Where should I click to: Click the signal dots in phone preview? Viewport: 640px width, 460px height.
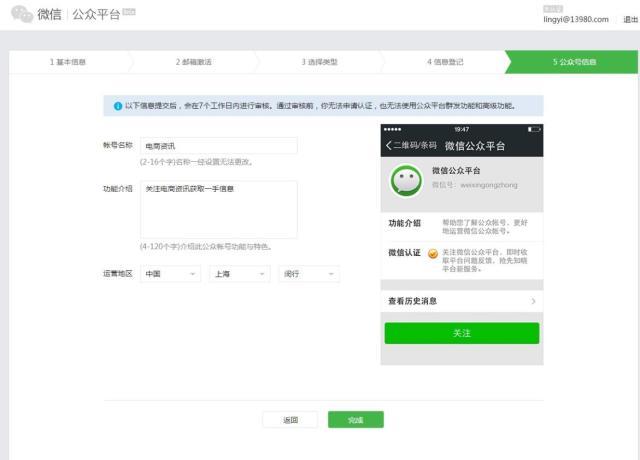click(x=393, y=129)
